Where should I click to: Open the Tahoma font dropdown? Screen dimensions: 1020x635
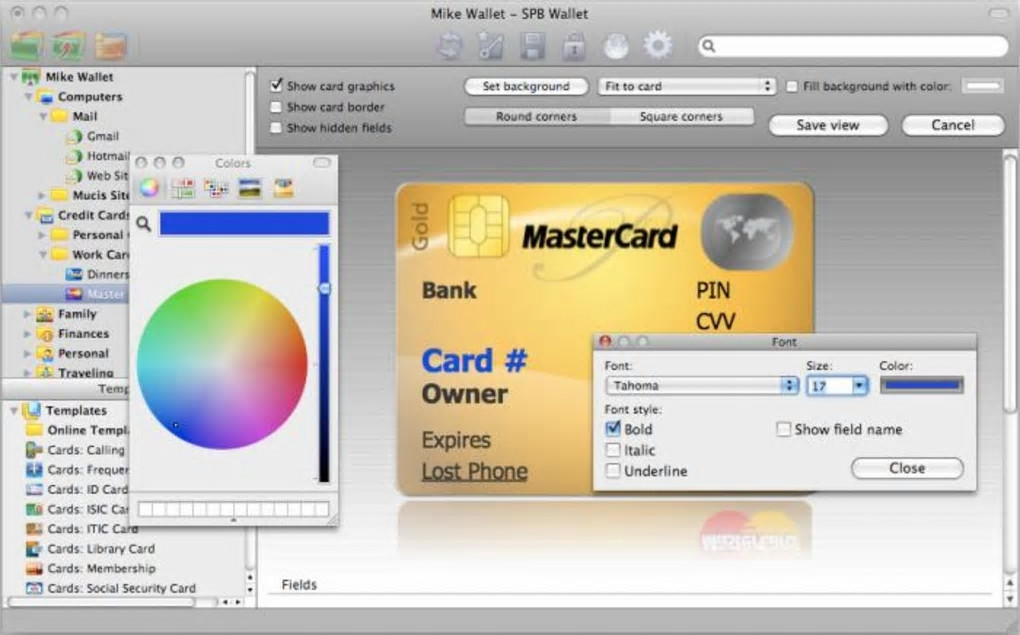click(702, 386)
